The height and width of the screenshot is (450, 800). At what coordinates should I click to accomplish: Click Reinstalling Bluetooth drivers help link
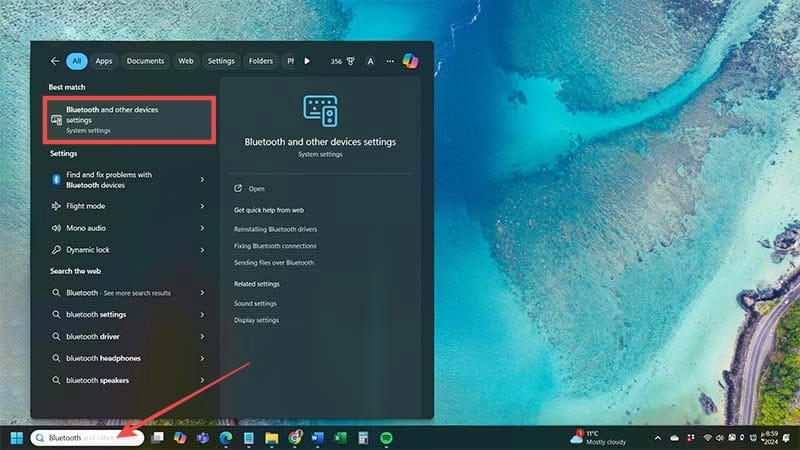coord(275,229)
